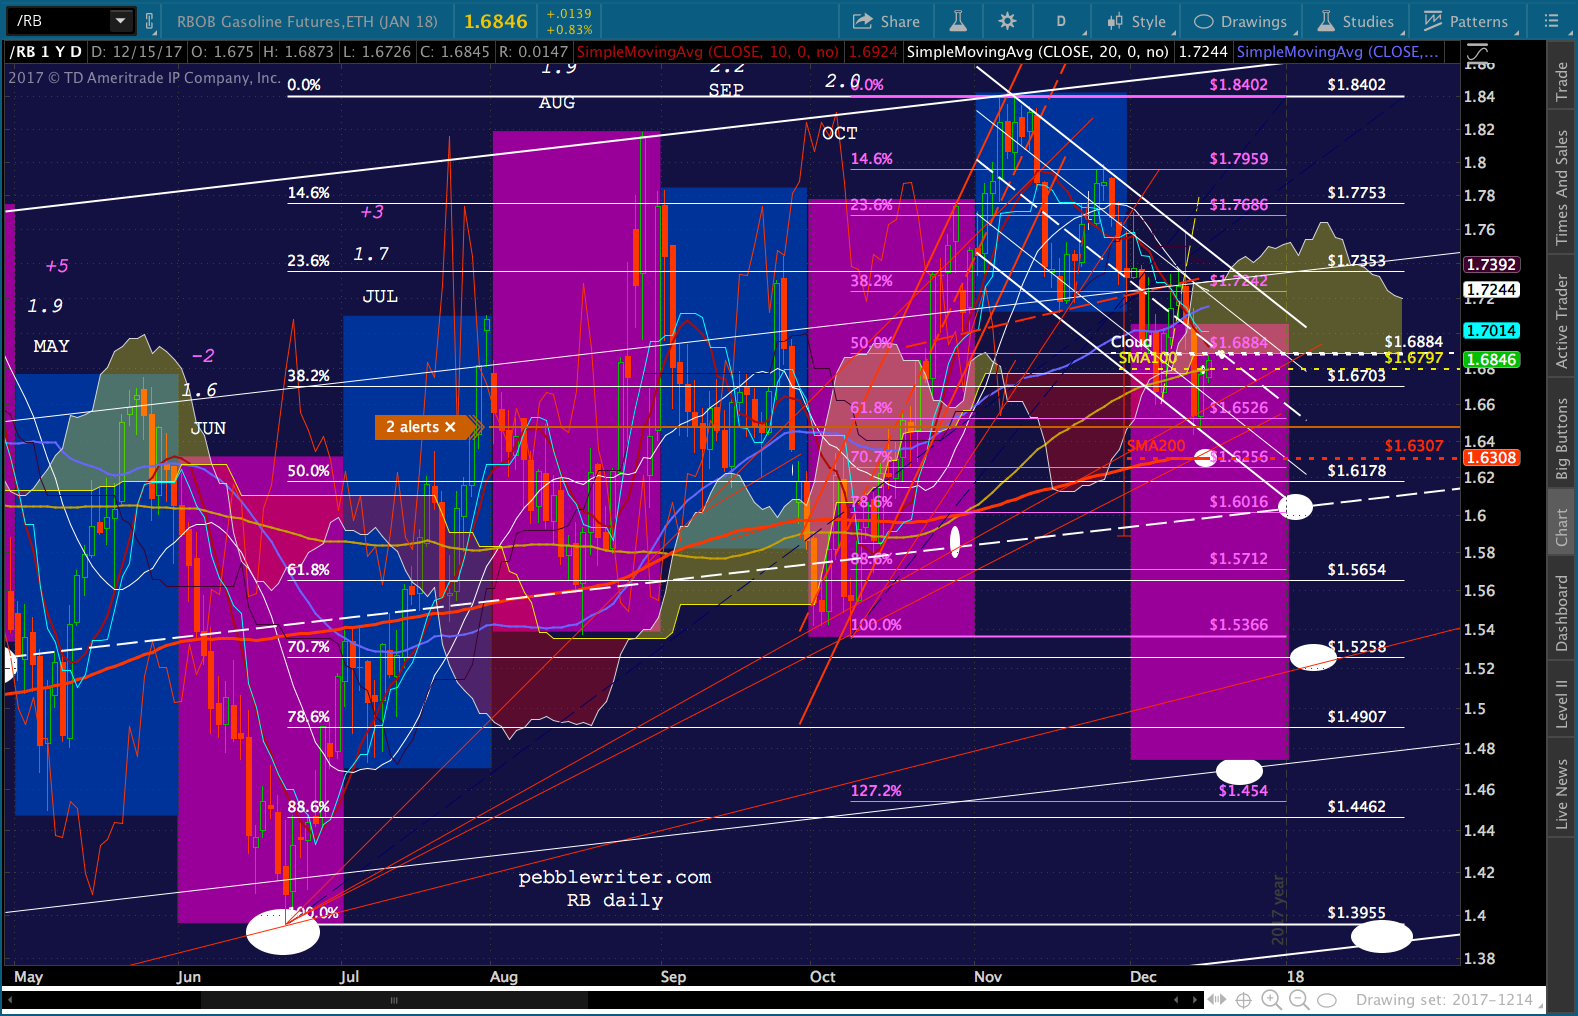Open the Live News sidebar tab

click(x=1562, y=793)
